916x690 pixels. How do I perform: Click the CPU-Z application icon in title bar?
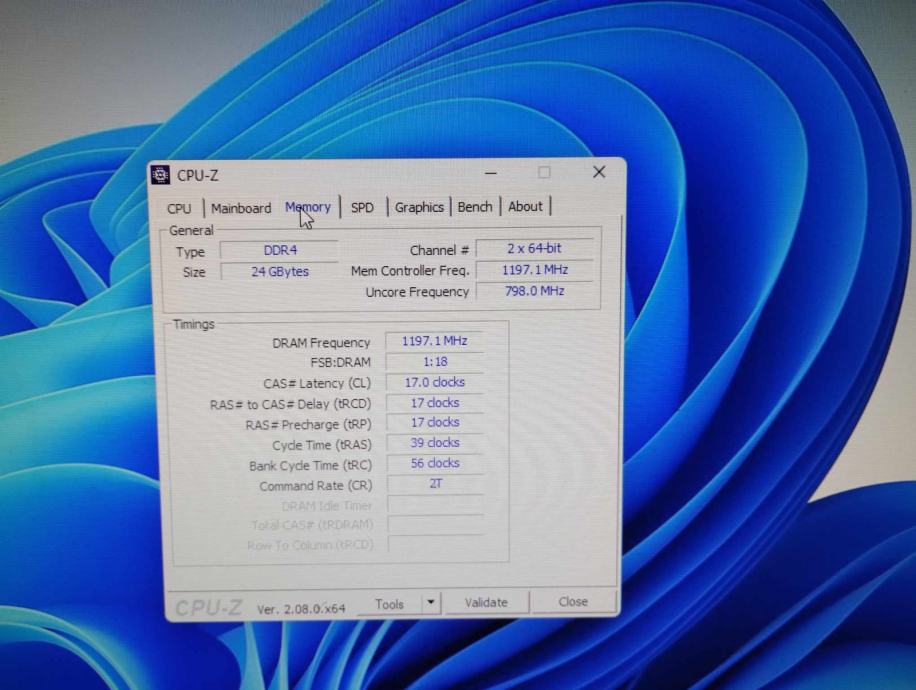pyautogui.click(x=161, y=175)
